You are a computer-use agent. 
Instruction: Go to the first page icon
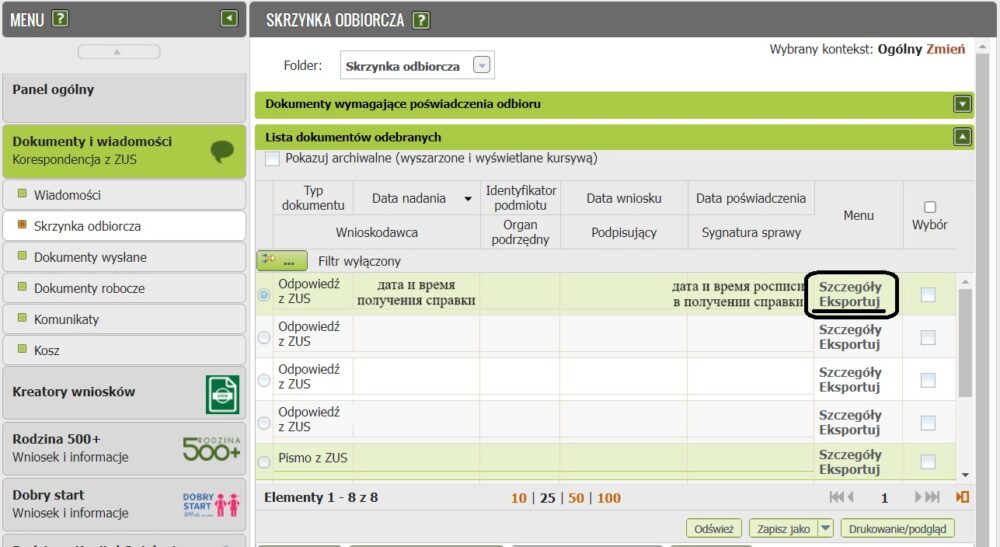point(841,497)
